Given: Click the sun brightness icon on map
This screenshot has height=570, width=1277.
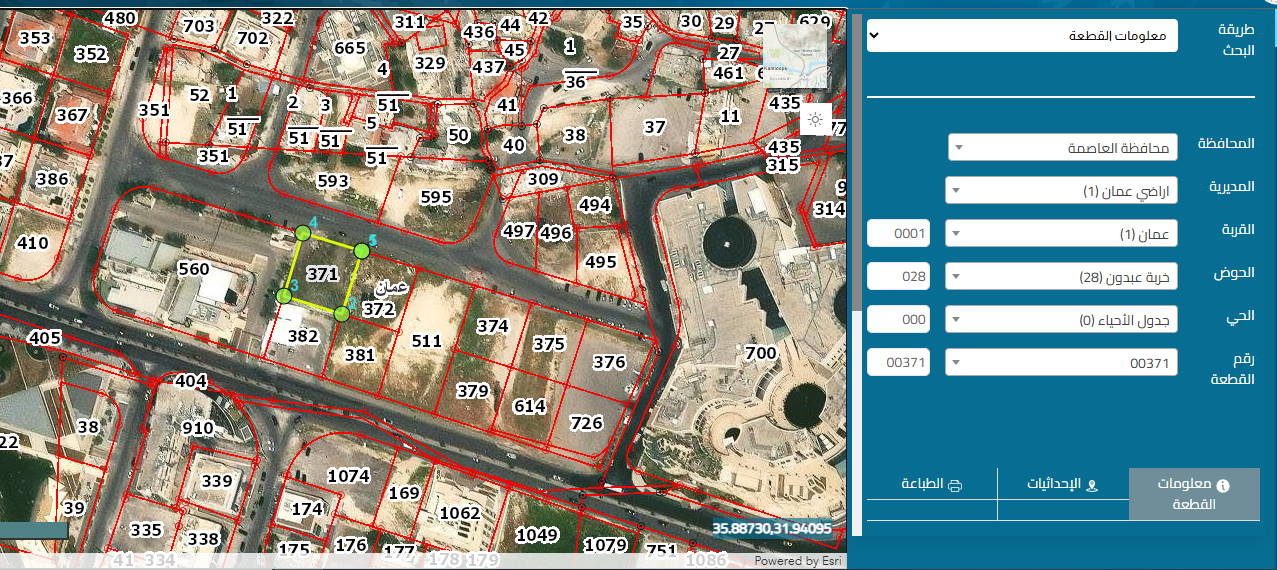Looking at the screenshot, I should [x=815, y=120].
